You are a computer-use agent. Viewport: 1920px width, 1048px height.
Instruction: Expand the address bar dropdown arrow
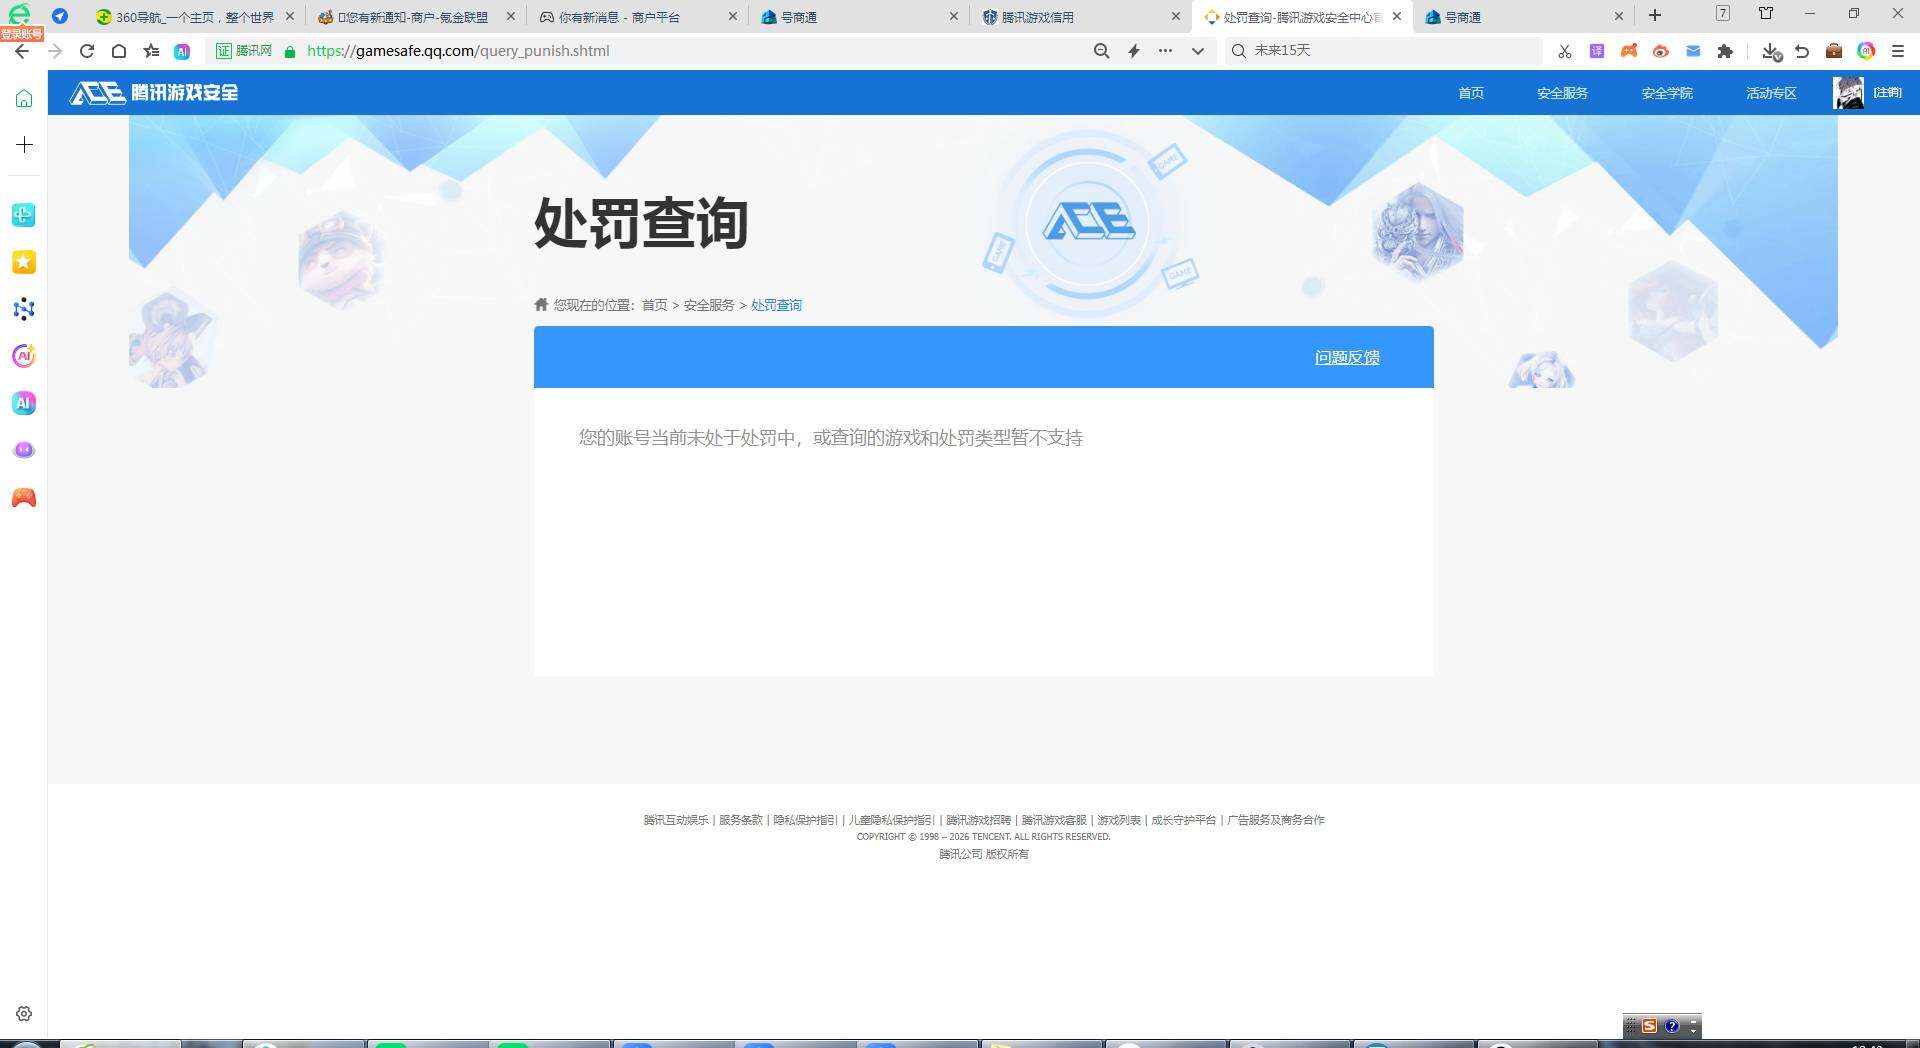tap(1198, 51)
